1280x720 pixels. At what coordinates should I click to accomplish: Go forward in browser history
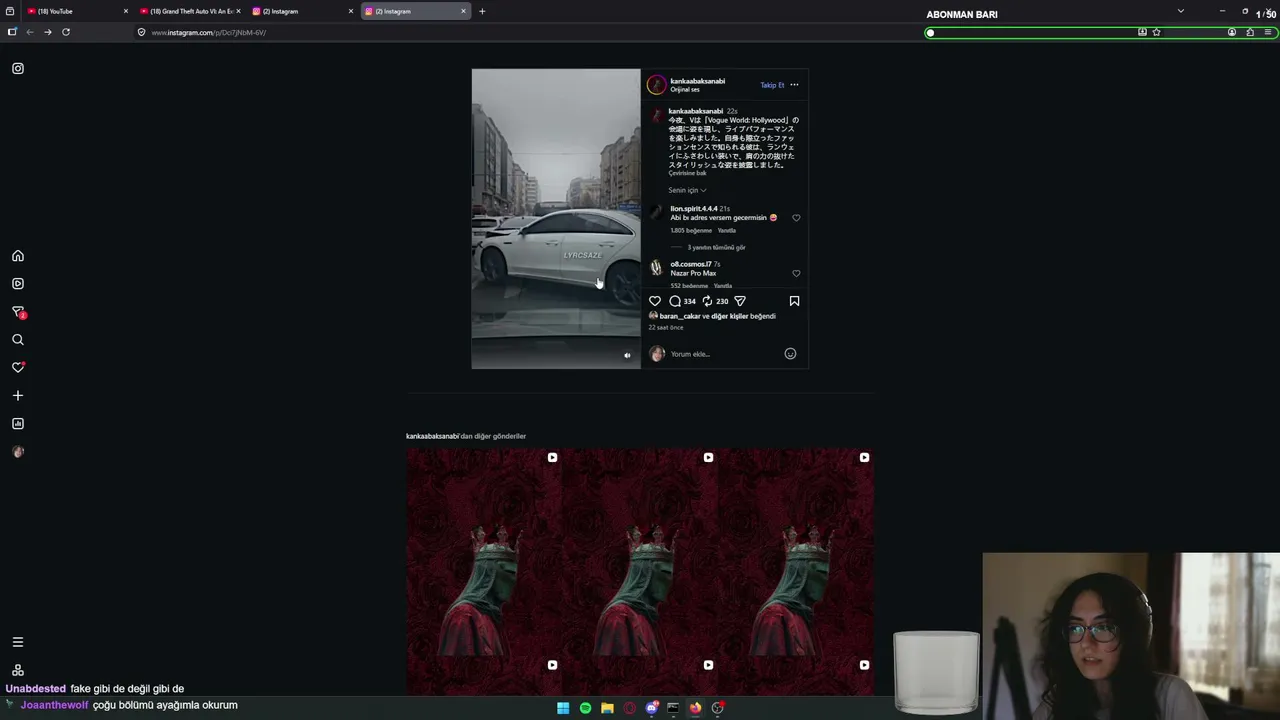click(47, 32)
